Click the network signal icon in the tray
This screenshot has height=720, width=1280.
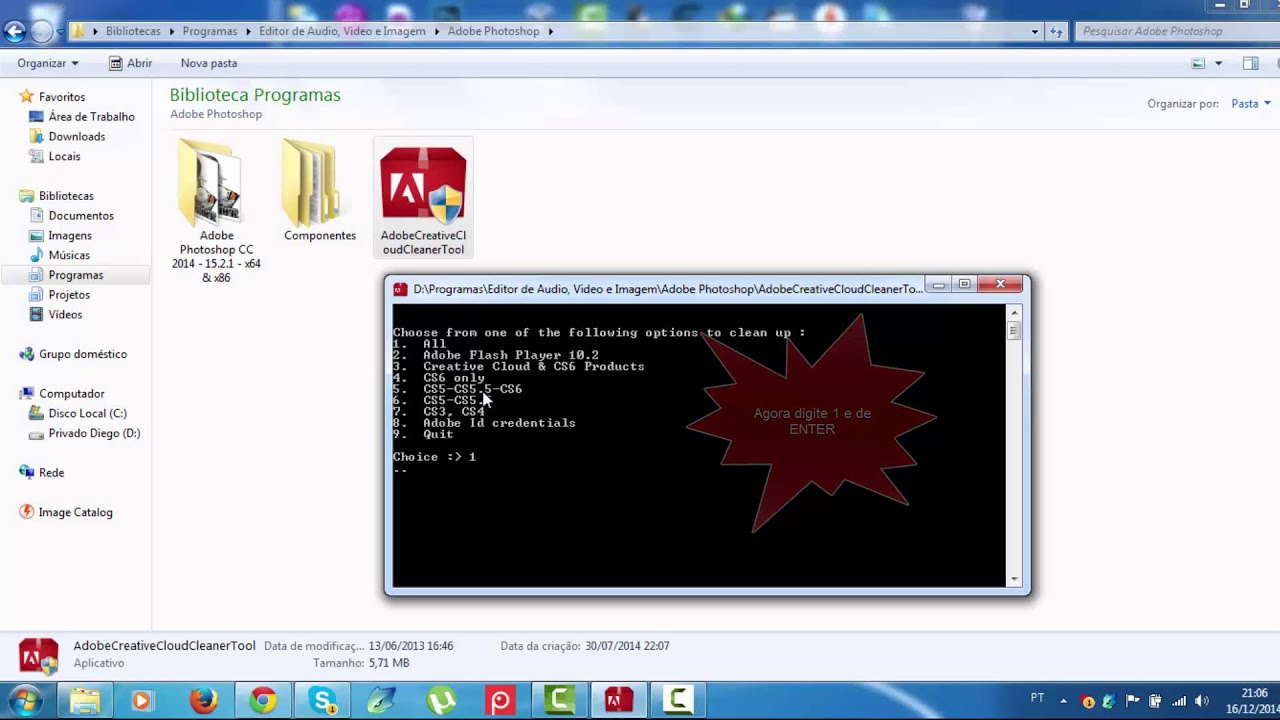click(1178, 701)
